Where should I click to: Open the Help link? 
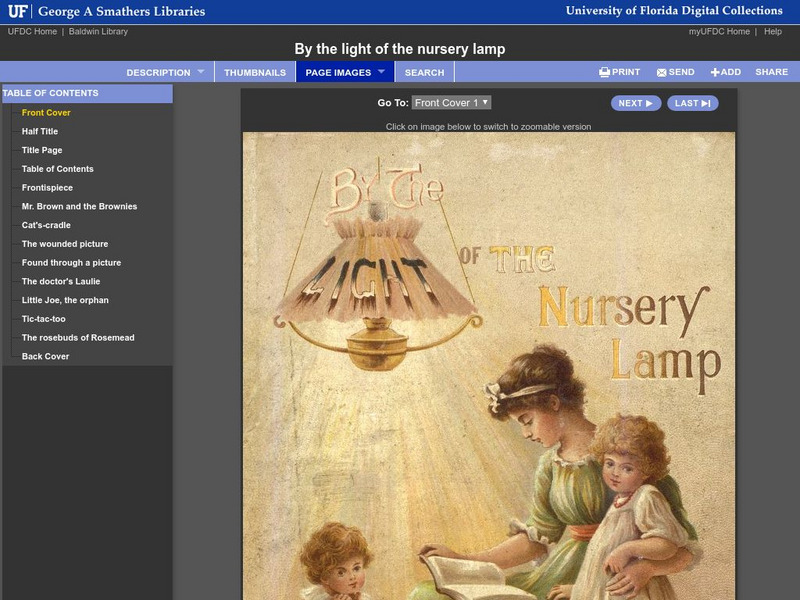(773, 32)
